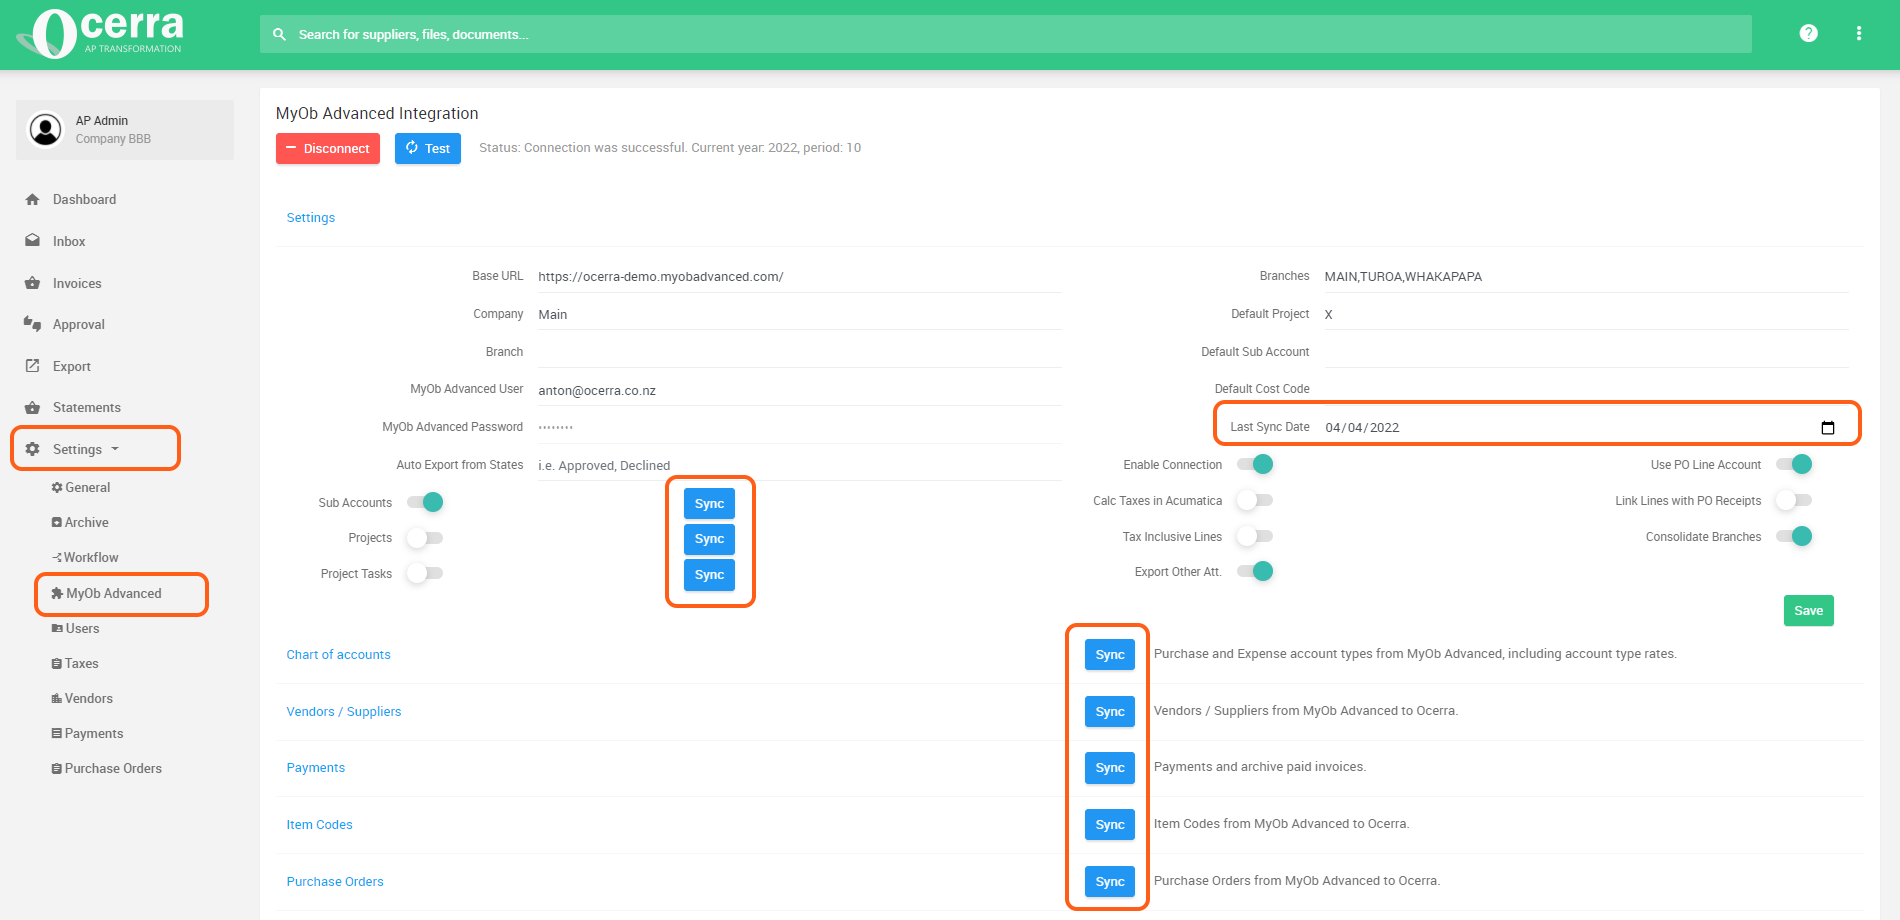Go to Inbox in sidebar

click(69, 241)
